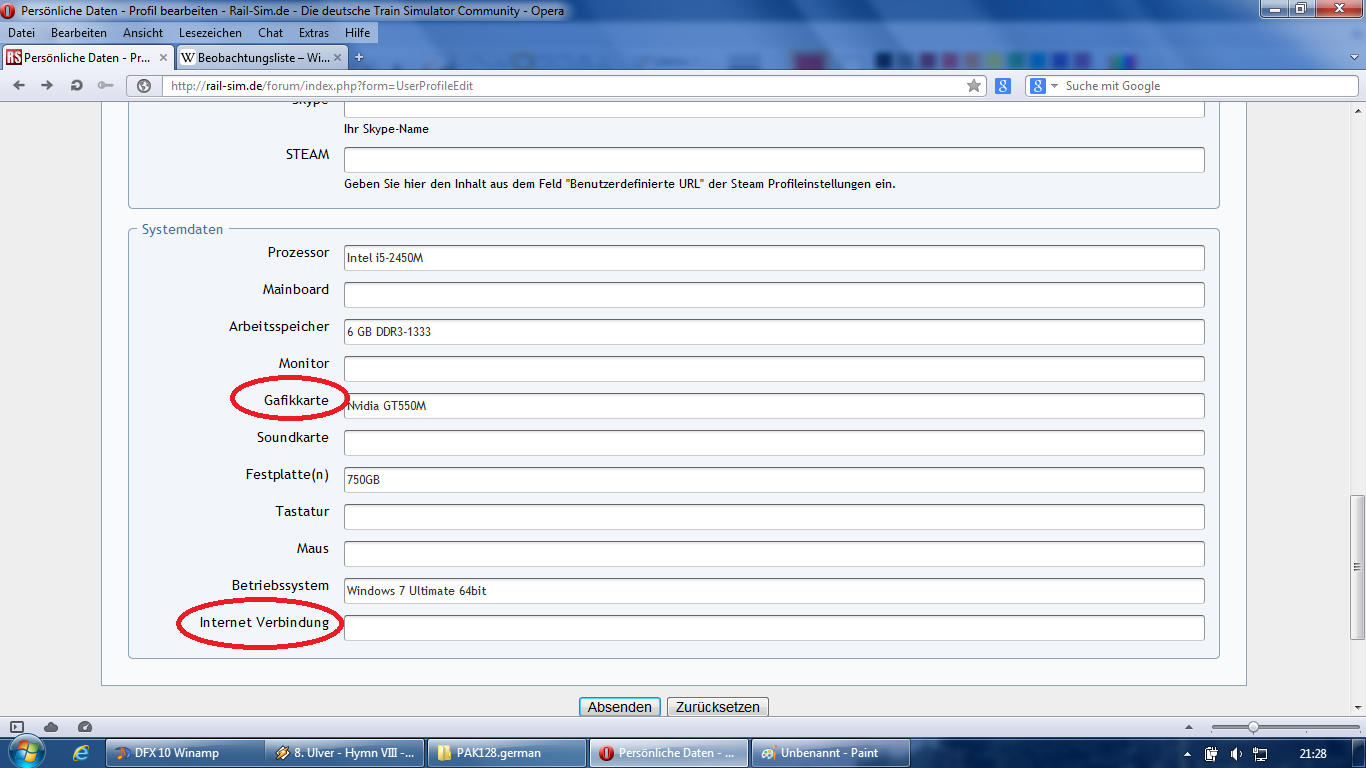Focus the Betriebssystem input field

(x=774, y=591)
